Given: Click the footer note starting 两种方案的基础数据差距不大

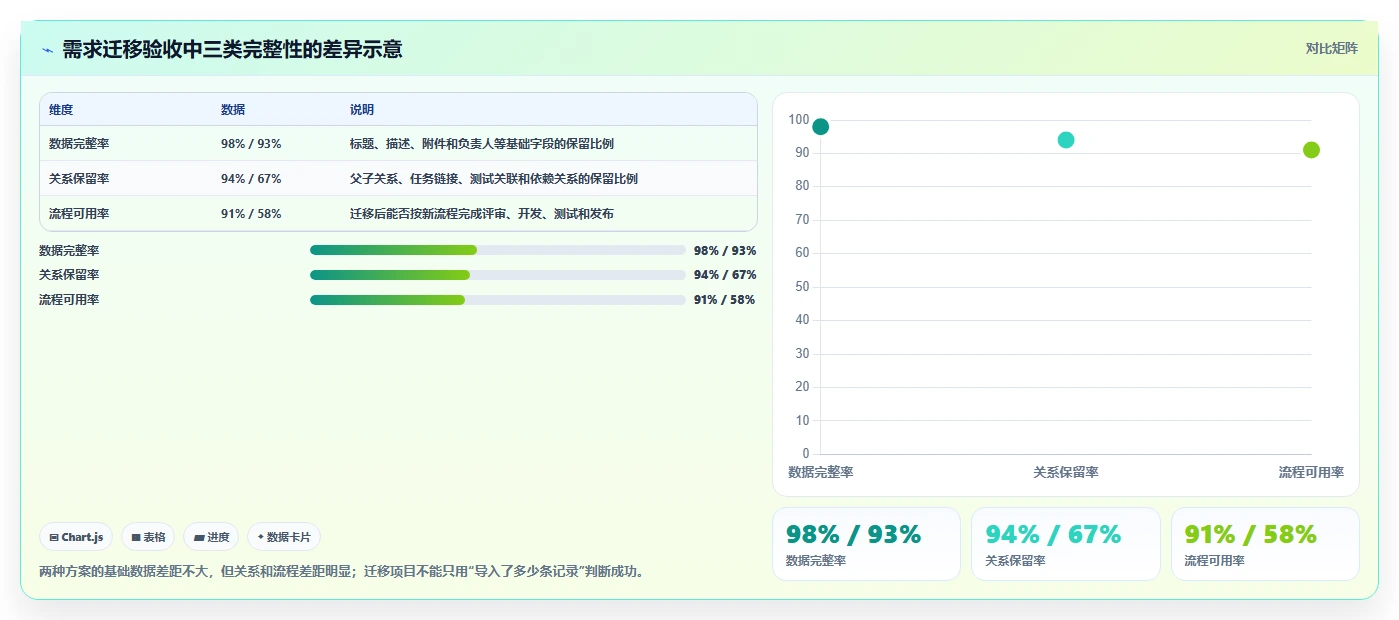Looking at the screenshot, I should tap(342, 572).
